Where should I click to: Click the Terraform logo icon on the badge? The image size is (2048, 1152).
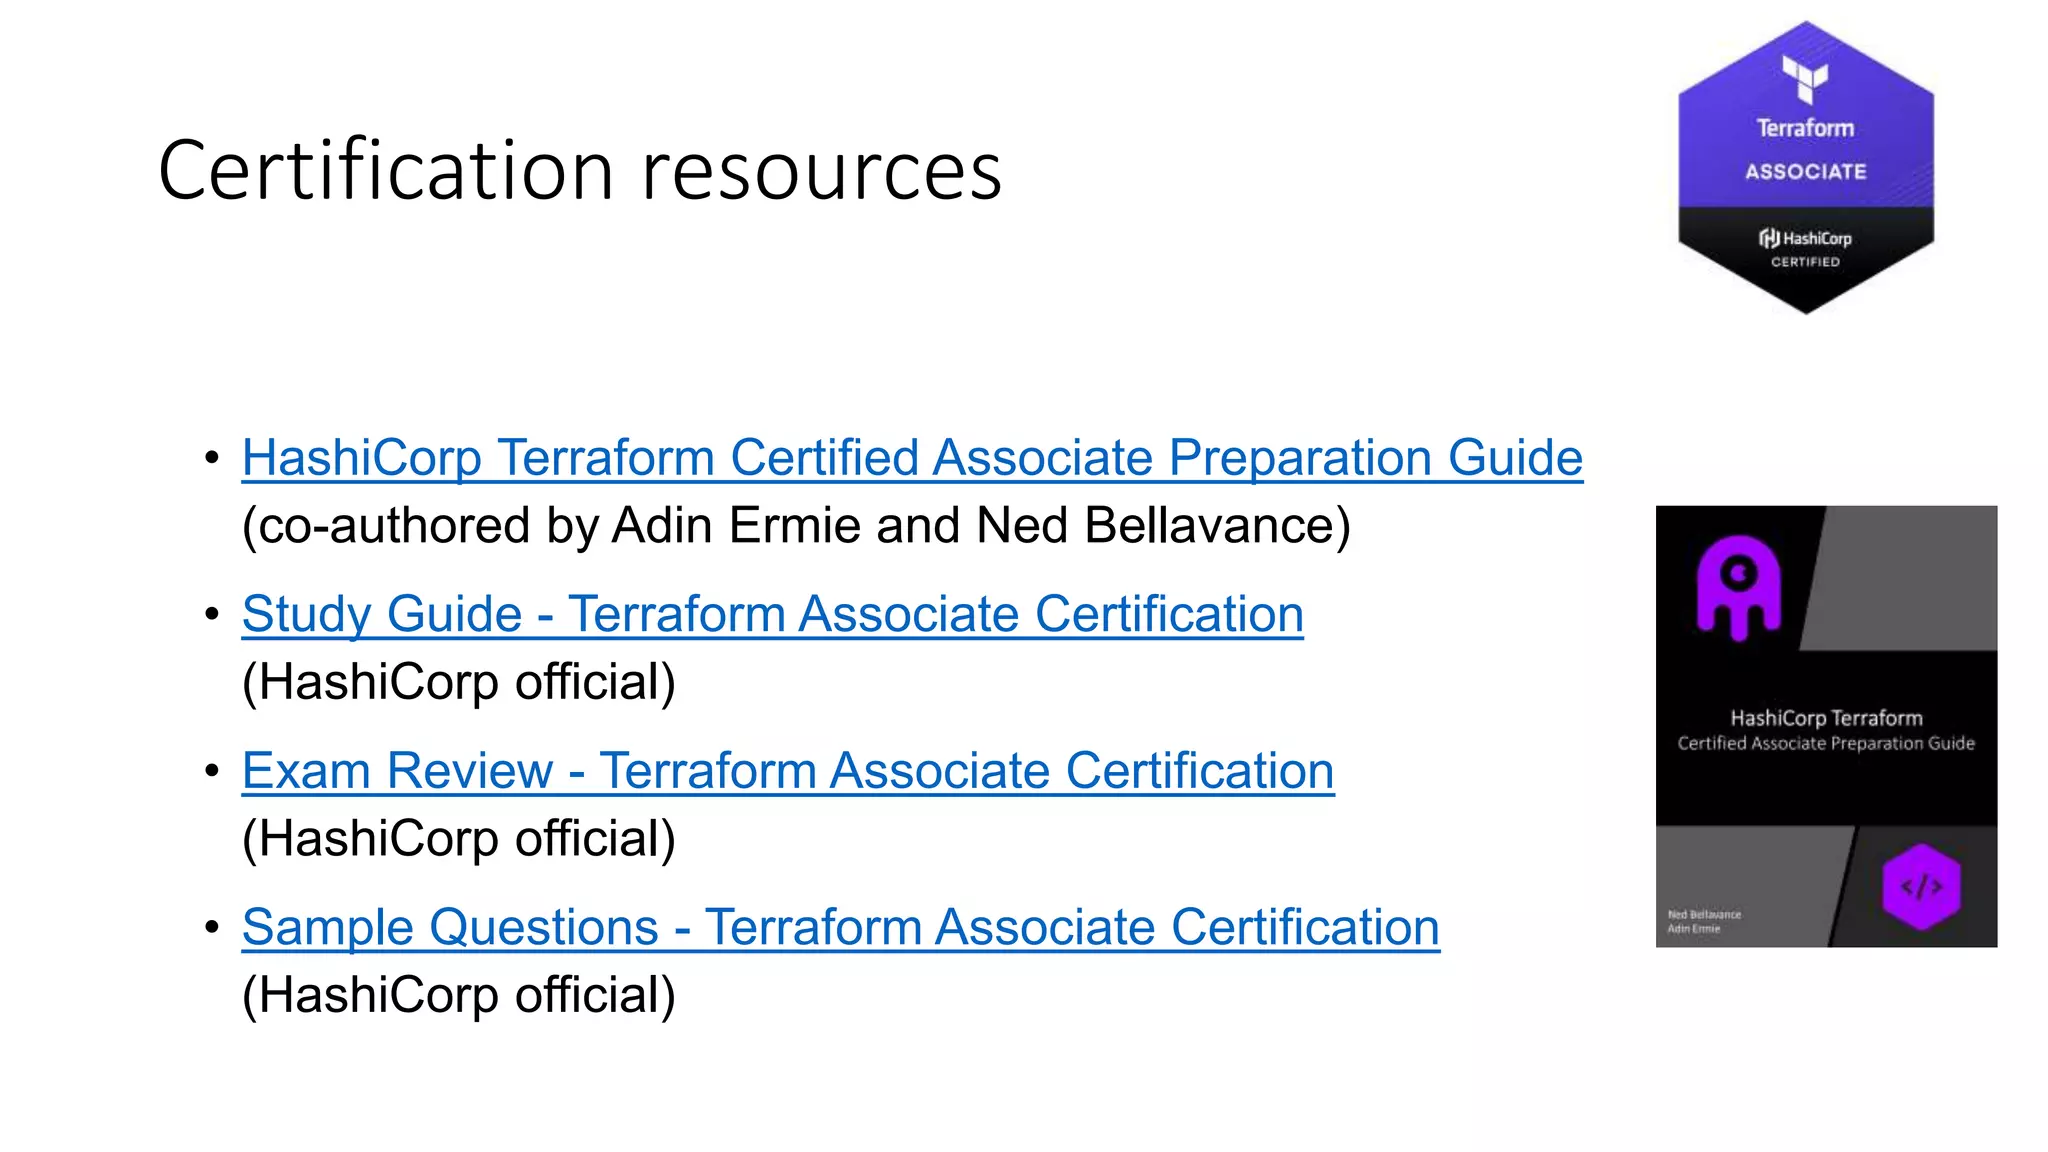tap(1805, 79)
